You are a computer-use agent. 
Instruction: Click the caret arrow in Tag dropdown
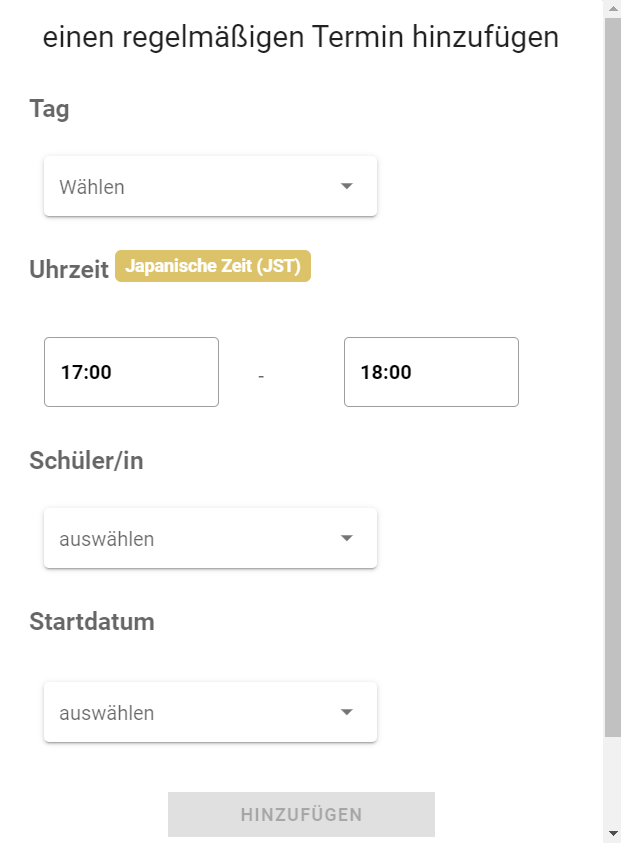[347, 186]
